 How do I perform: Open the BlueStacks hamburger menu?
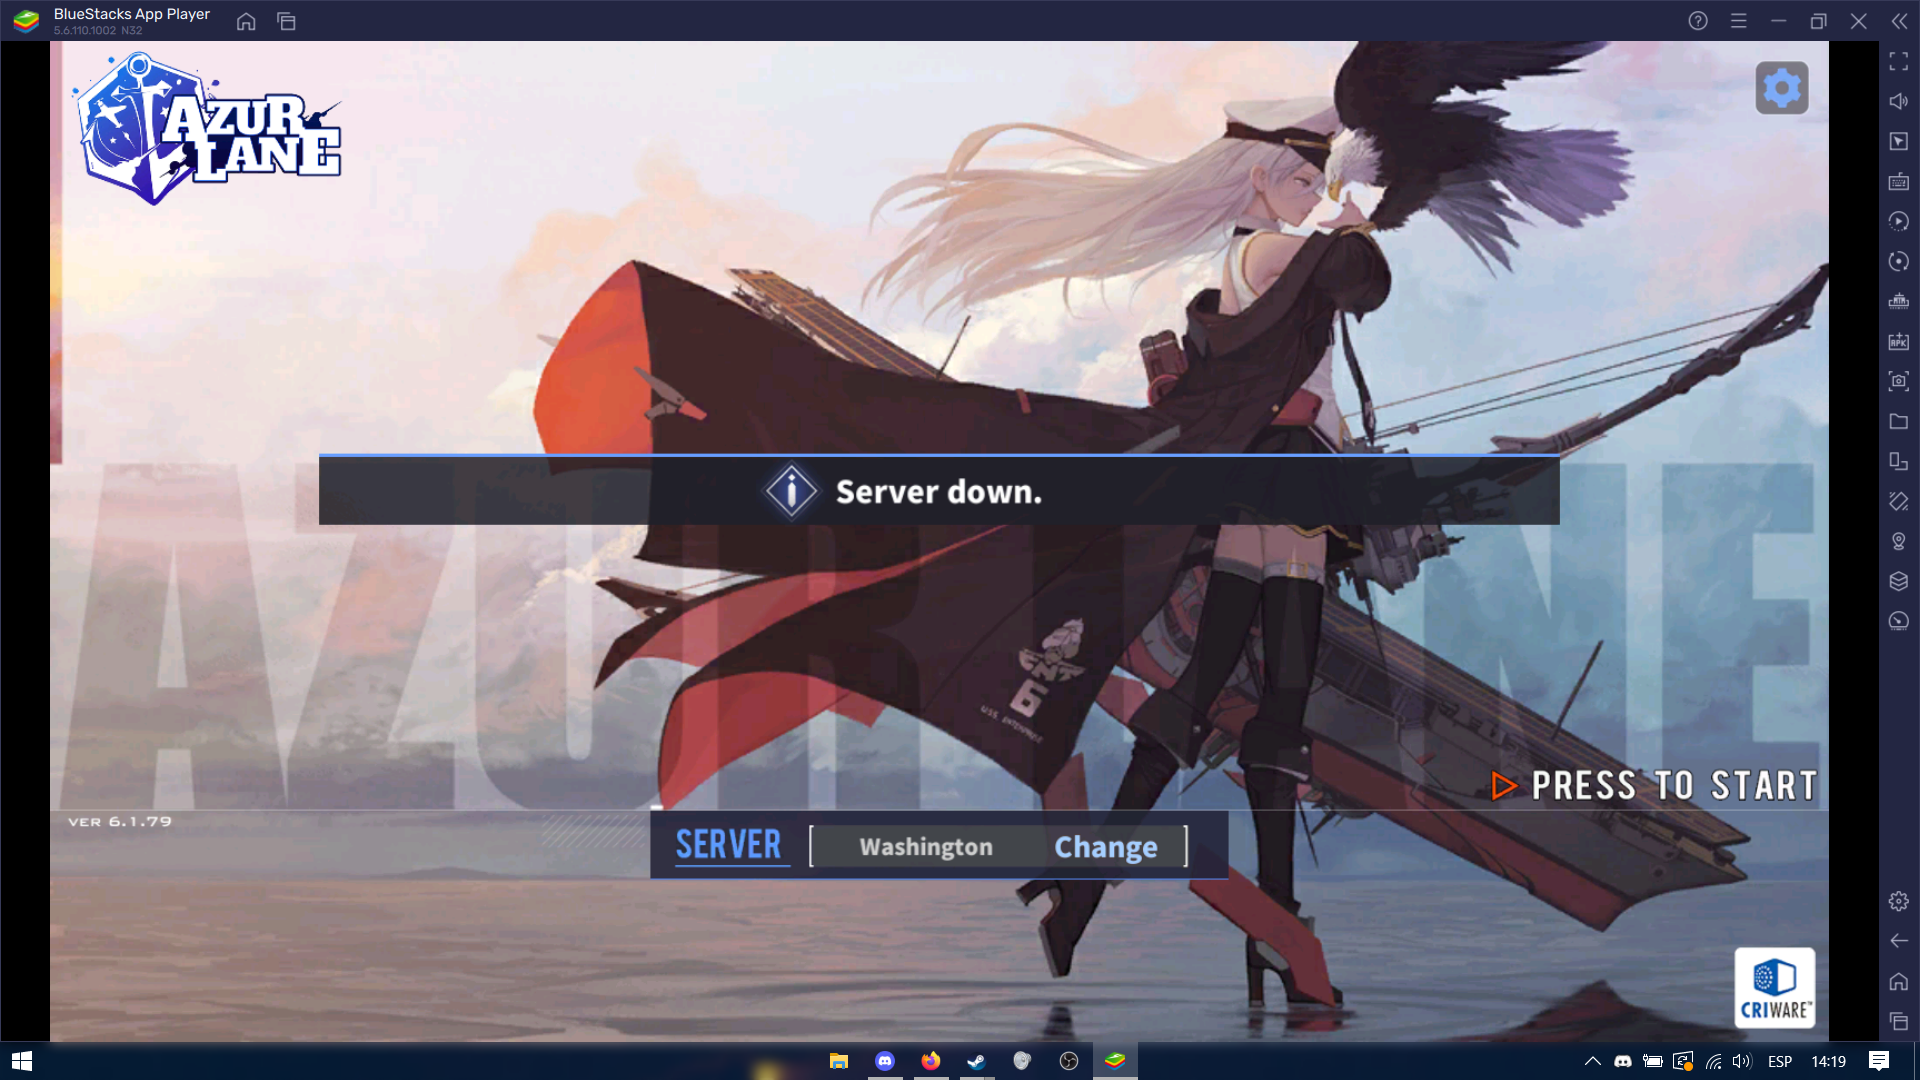1739,21
